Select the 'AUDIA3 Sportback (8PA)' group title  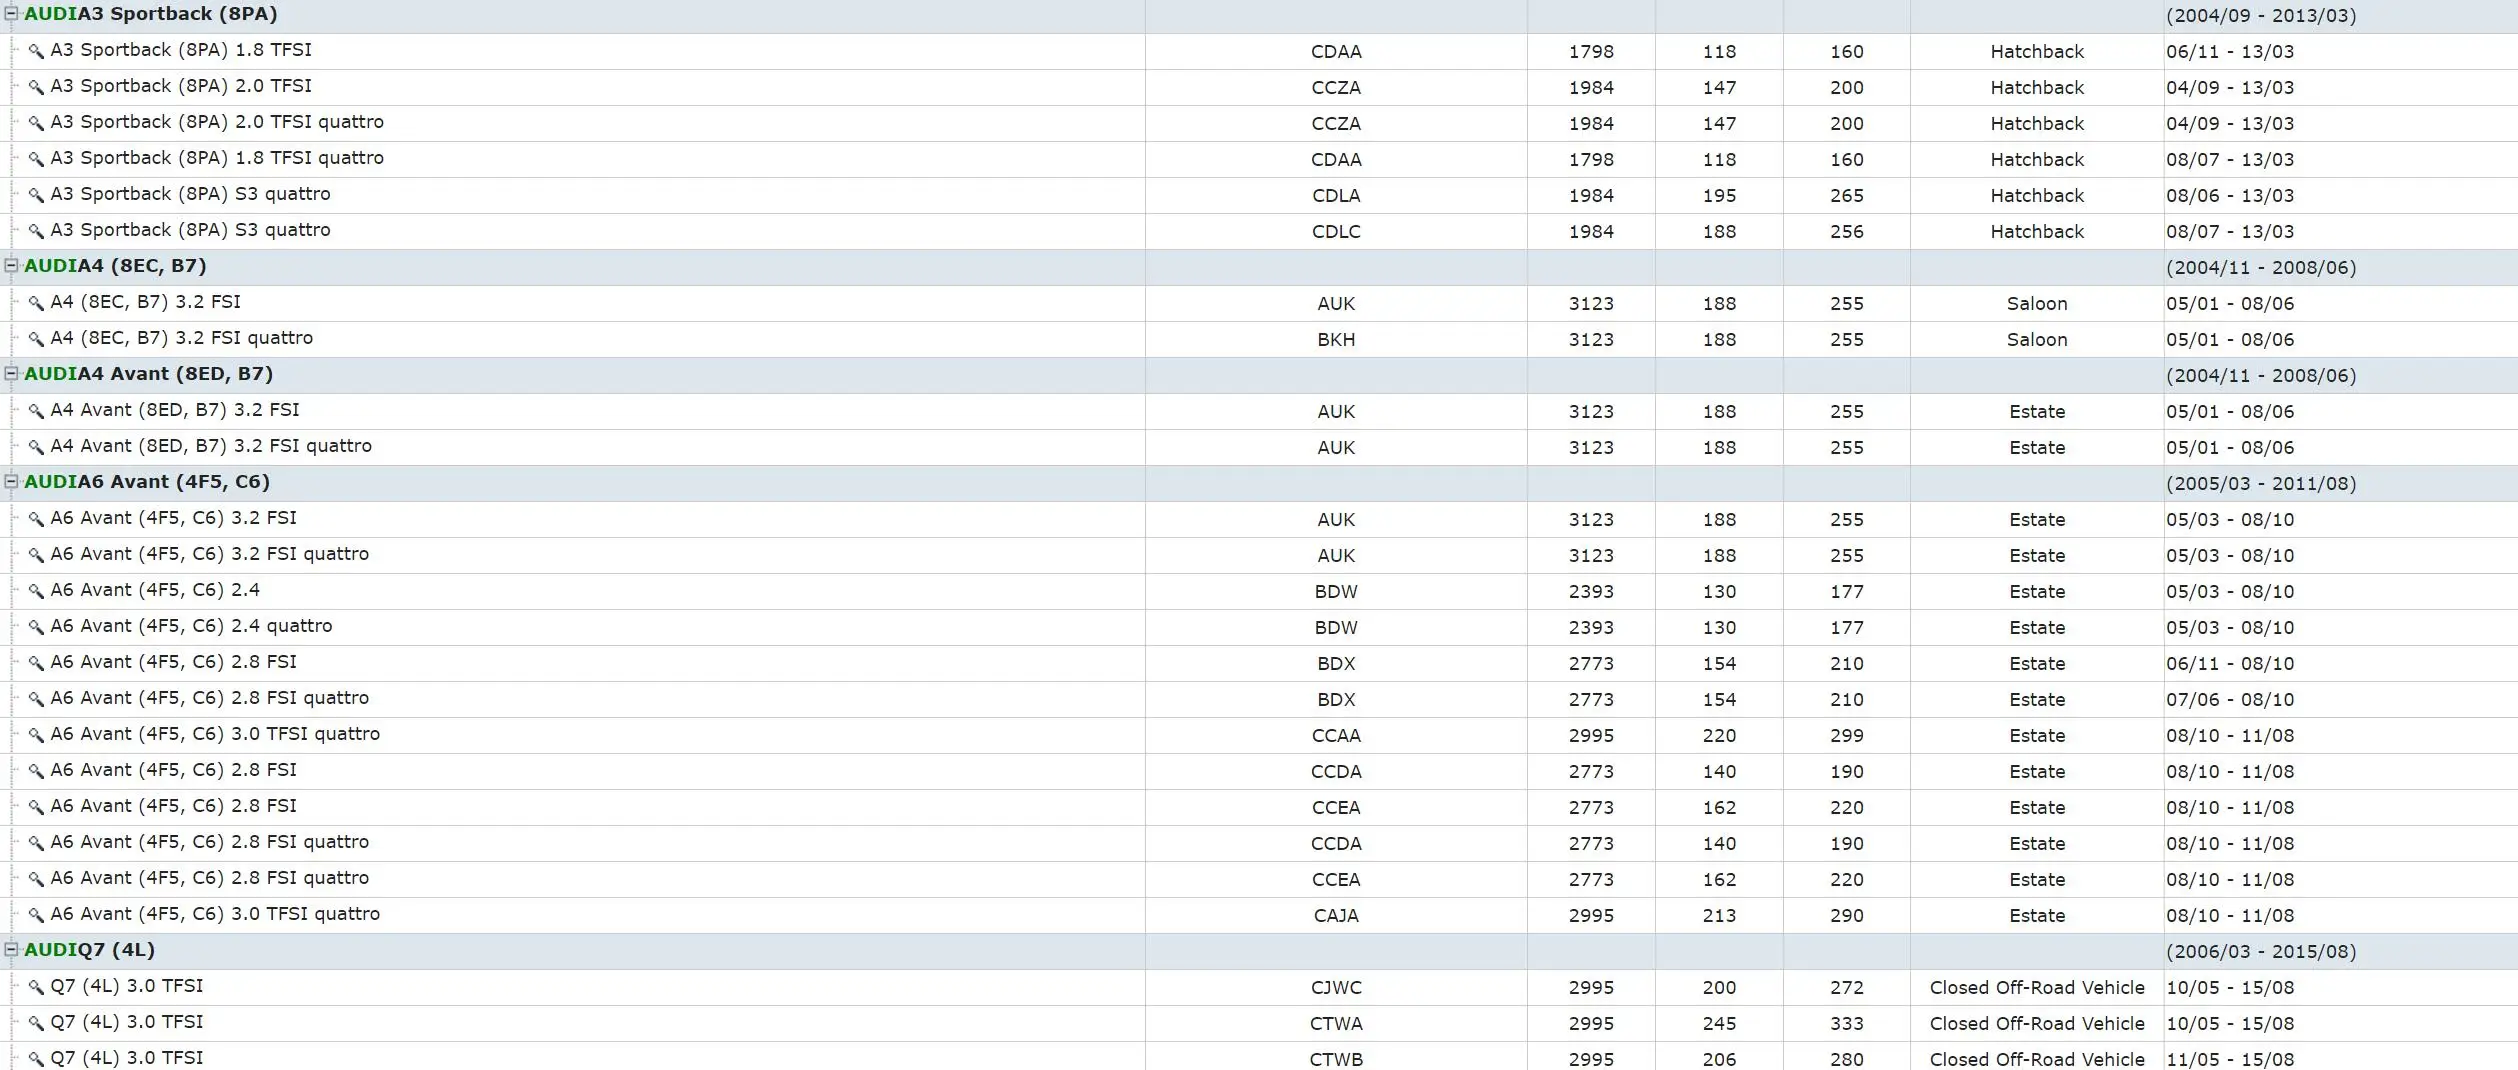tap(151, 14)
